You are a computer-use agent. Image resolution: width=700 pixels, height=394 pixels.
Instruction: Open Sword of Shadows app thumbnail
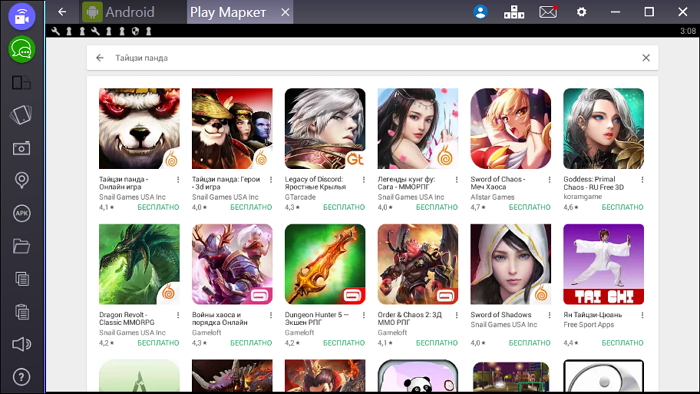[511, 264]
